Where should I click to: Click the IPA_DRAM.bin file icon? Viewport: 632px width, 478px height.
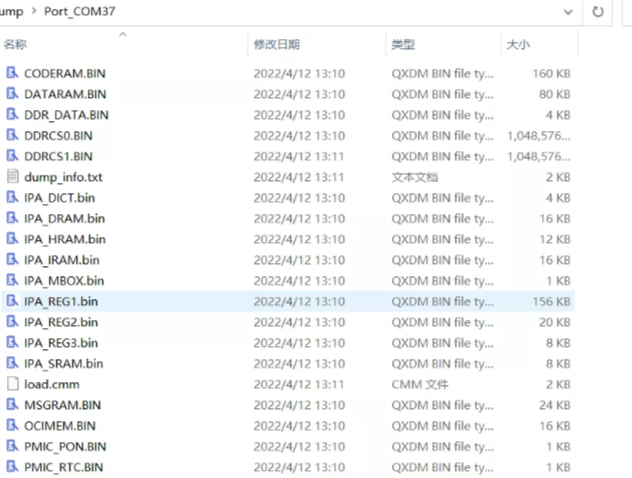tap(12, 218)
